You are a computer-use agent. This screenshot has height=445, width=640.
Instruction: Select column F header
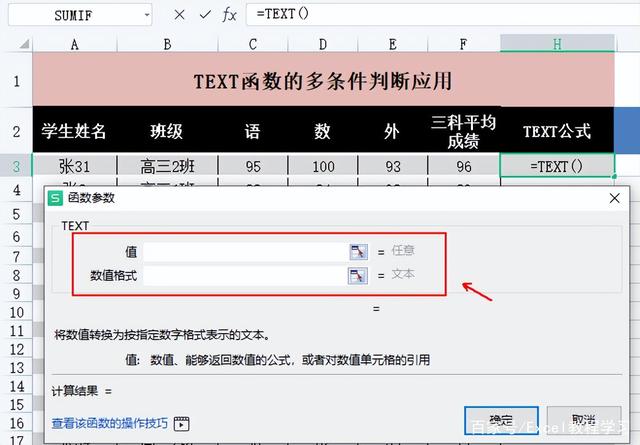464,44
